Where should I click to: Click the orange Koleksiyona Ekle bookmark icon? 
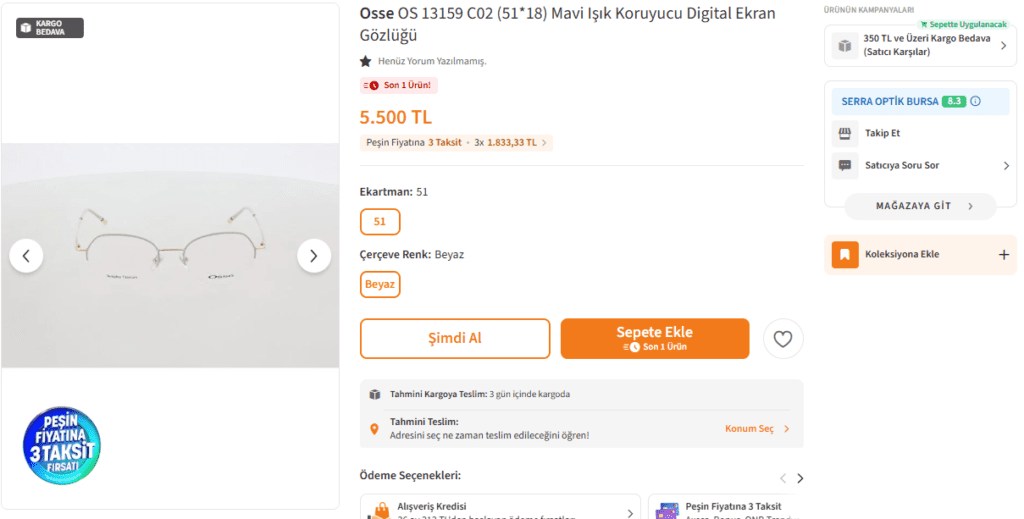[x=845, y=254]
